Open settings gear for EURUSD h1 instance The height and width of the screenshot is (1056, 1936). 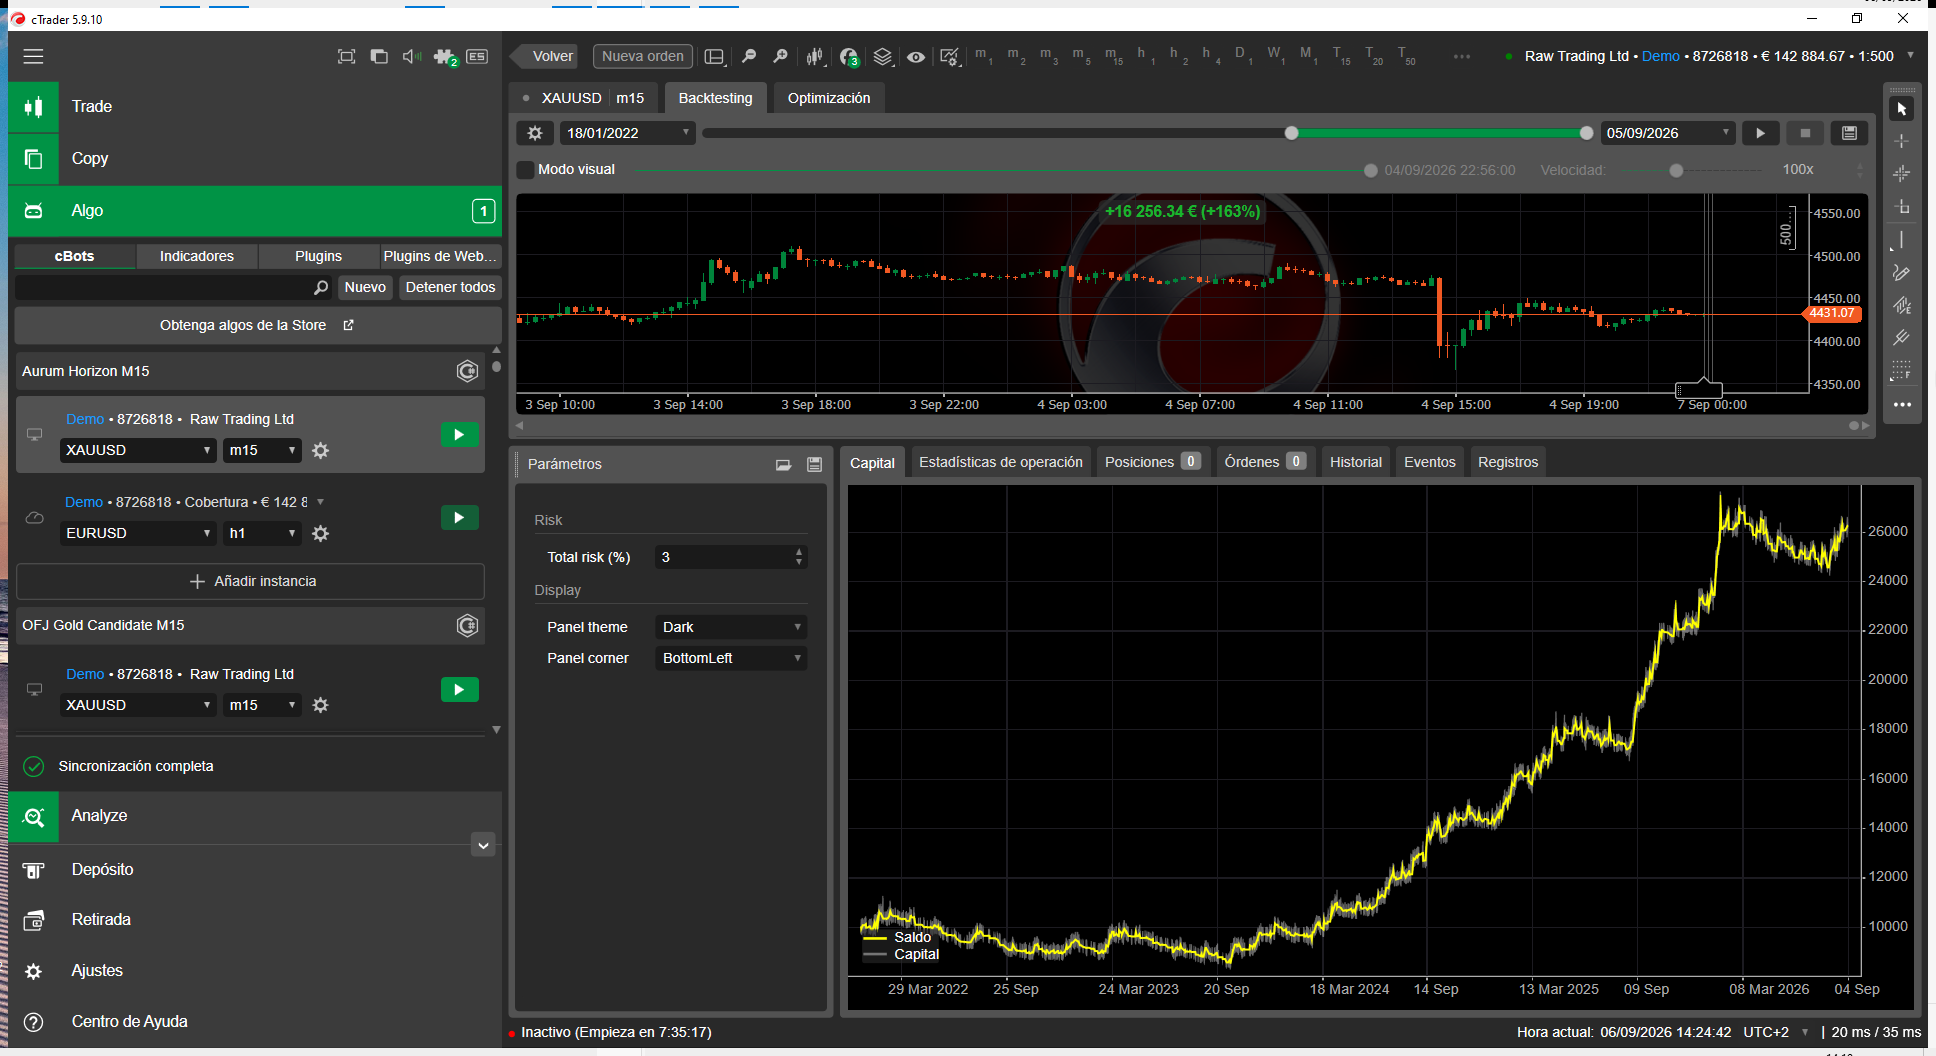[x=320, y=534]
